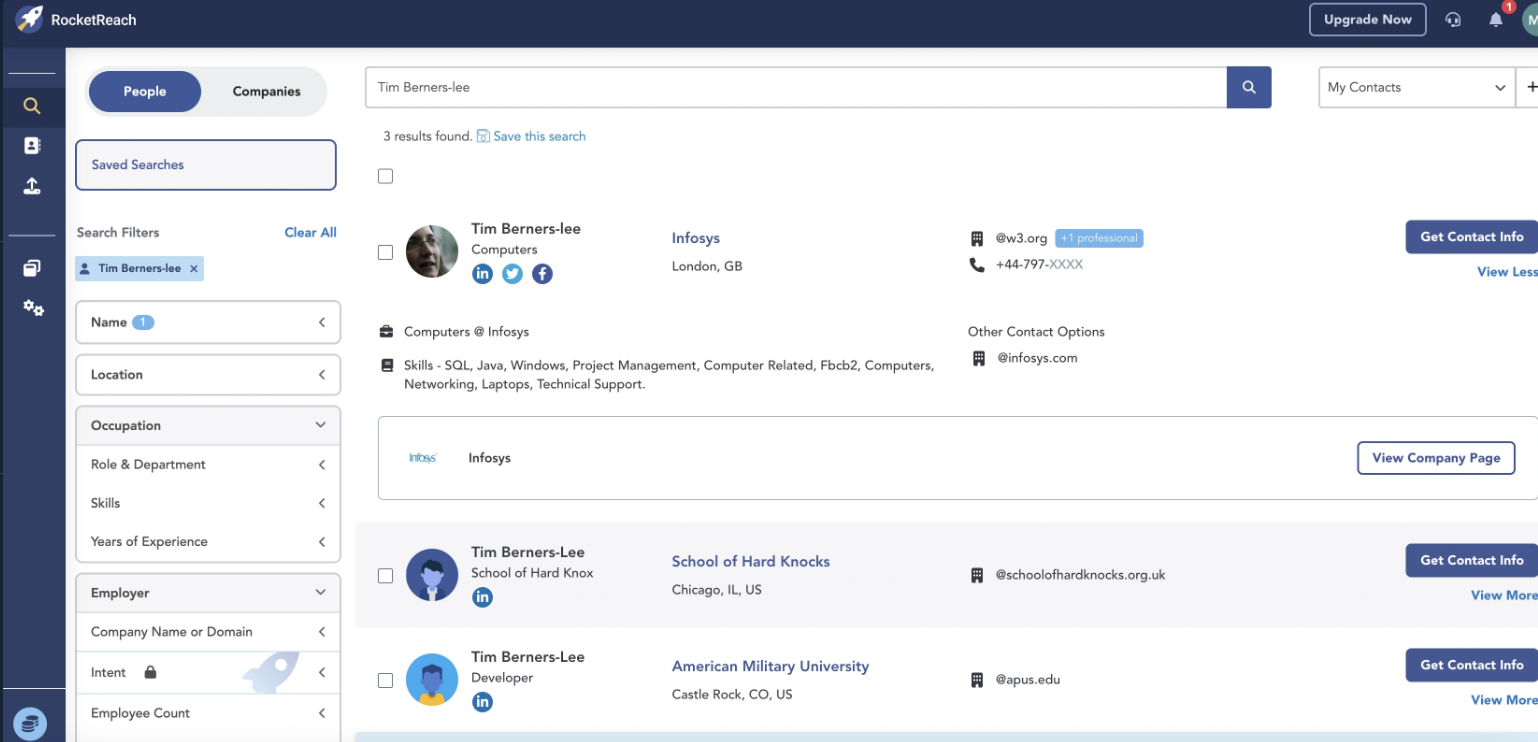
Task: Expand the Skills filter
Action: click(x=208, y=503)
